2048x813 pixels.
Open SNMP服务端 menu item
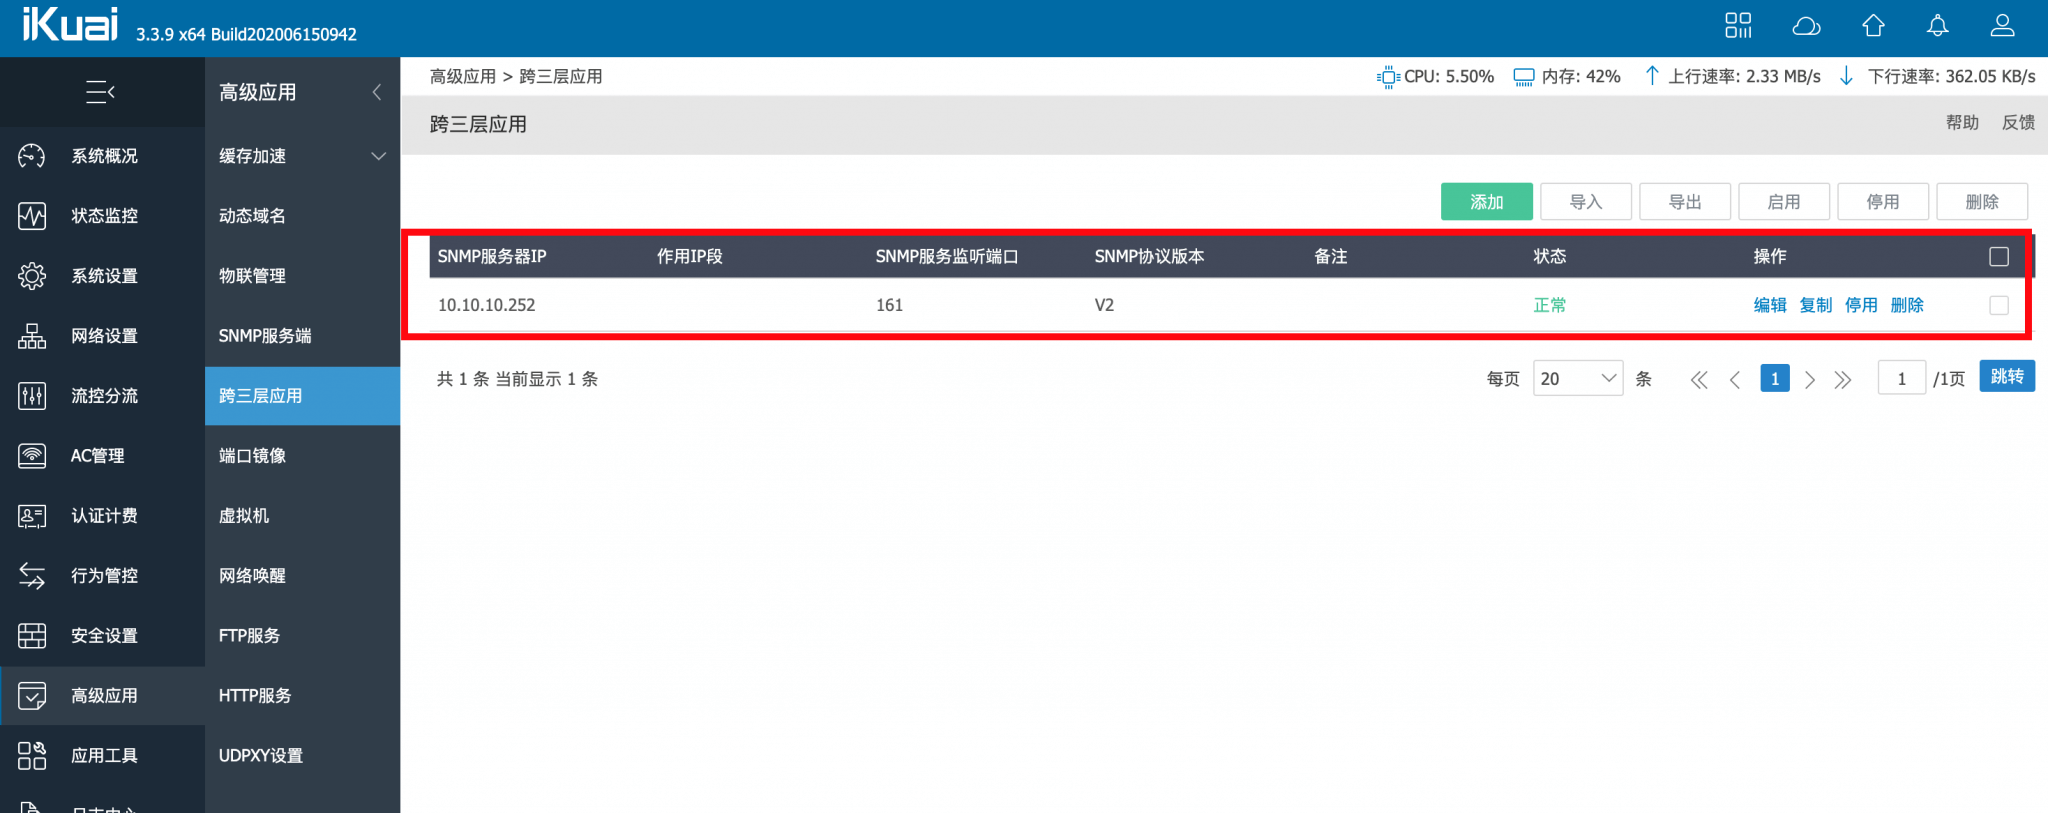click(265, 336)
